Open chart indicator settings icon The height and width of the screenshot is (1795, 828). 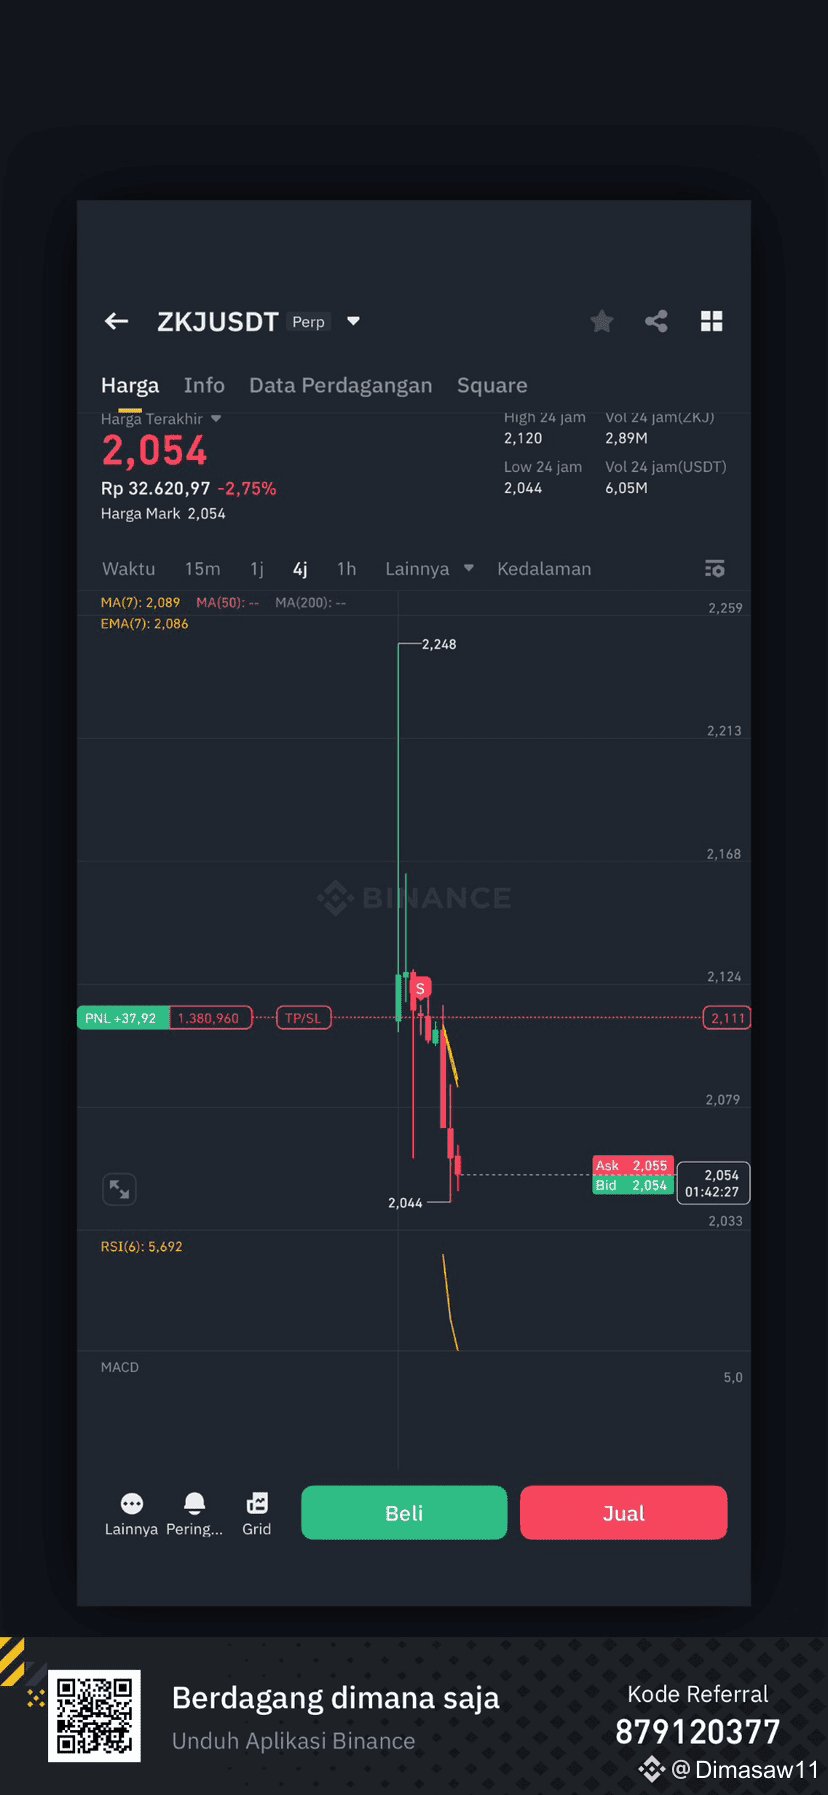pyautogui.click(x=715, y=569)
